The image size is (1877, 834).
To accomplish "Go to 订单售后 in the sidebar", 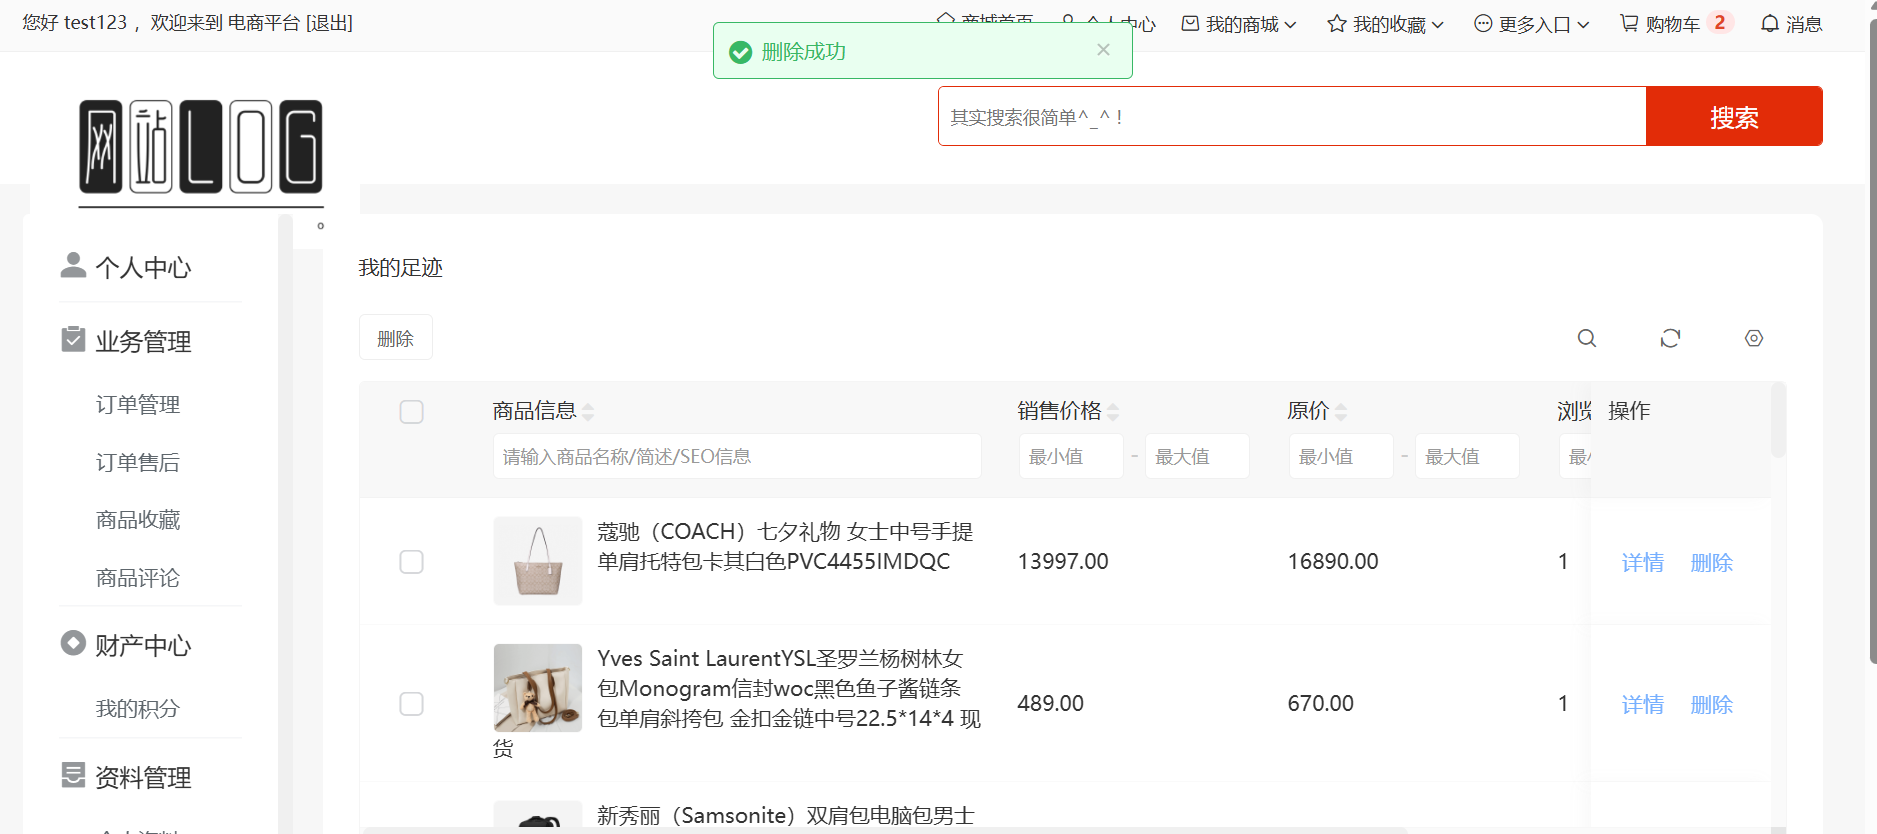I will pyautogui.click(x=138, y=463).
